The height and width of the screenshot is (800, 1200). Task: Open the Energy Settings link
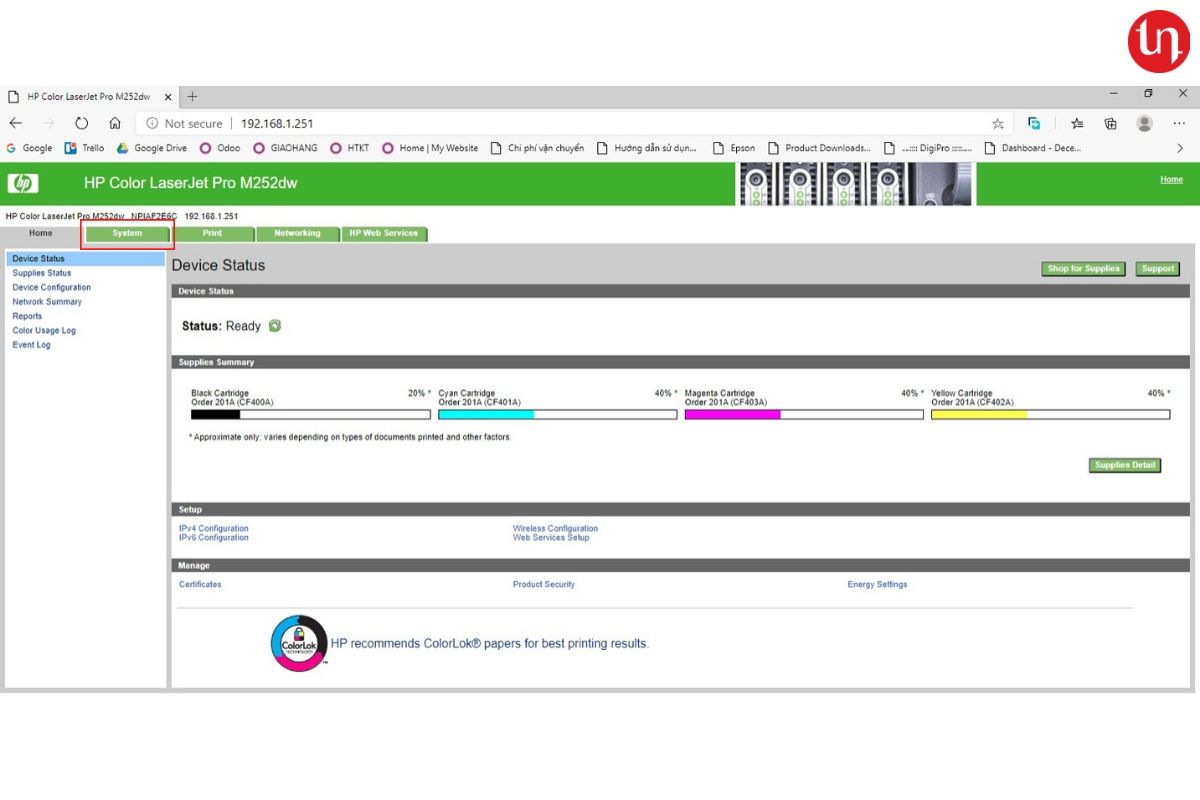[x=877, y=584]
